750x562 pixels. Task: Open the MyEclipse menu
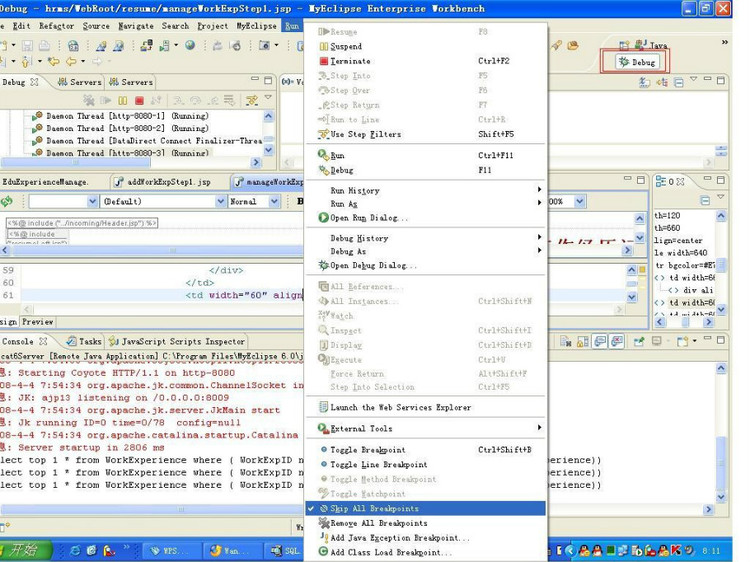coord(256,26)
